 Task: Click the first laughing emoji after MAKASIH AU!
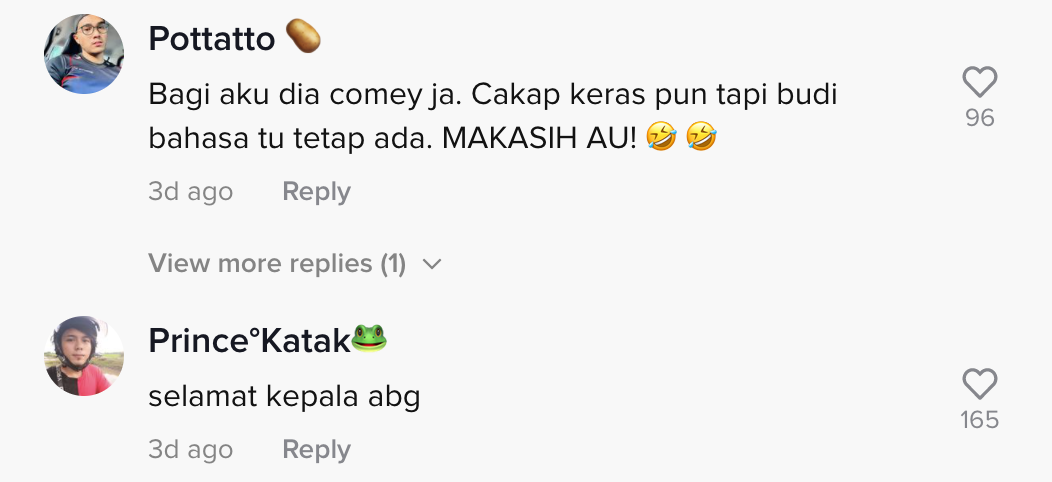click(x=661, y=138)
